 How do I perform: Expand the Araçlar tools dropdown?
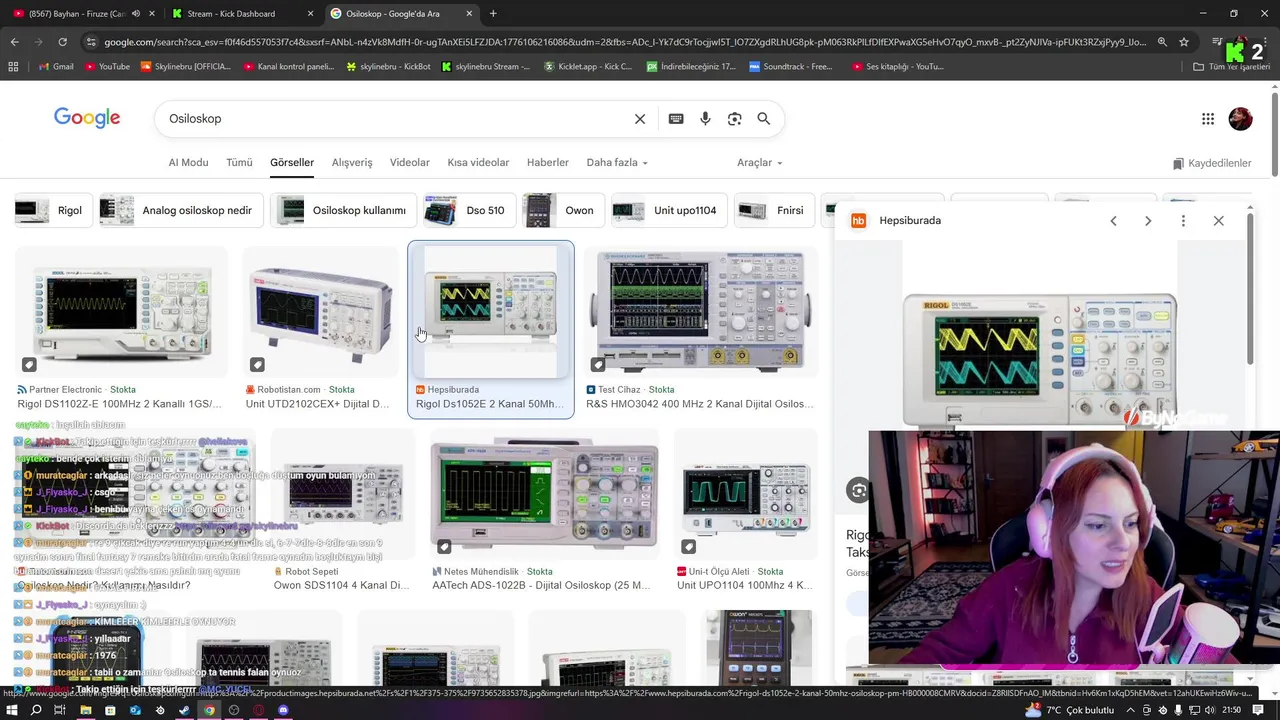[760, 162]
